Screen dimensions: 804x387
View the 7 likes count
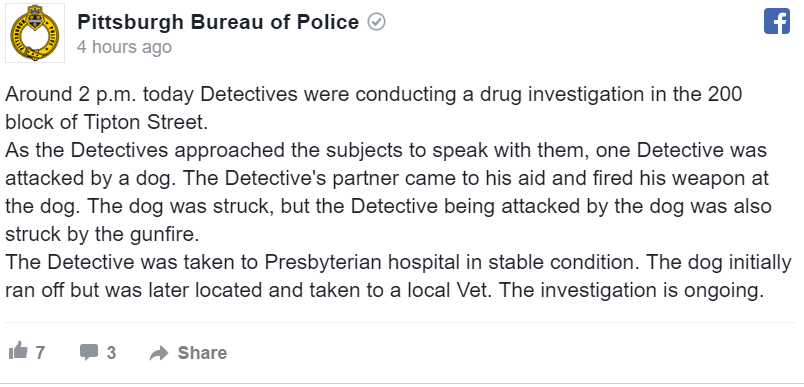(x=40, y=353)
